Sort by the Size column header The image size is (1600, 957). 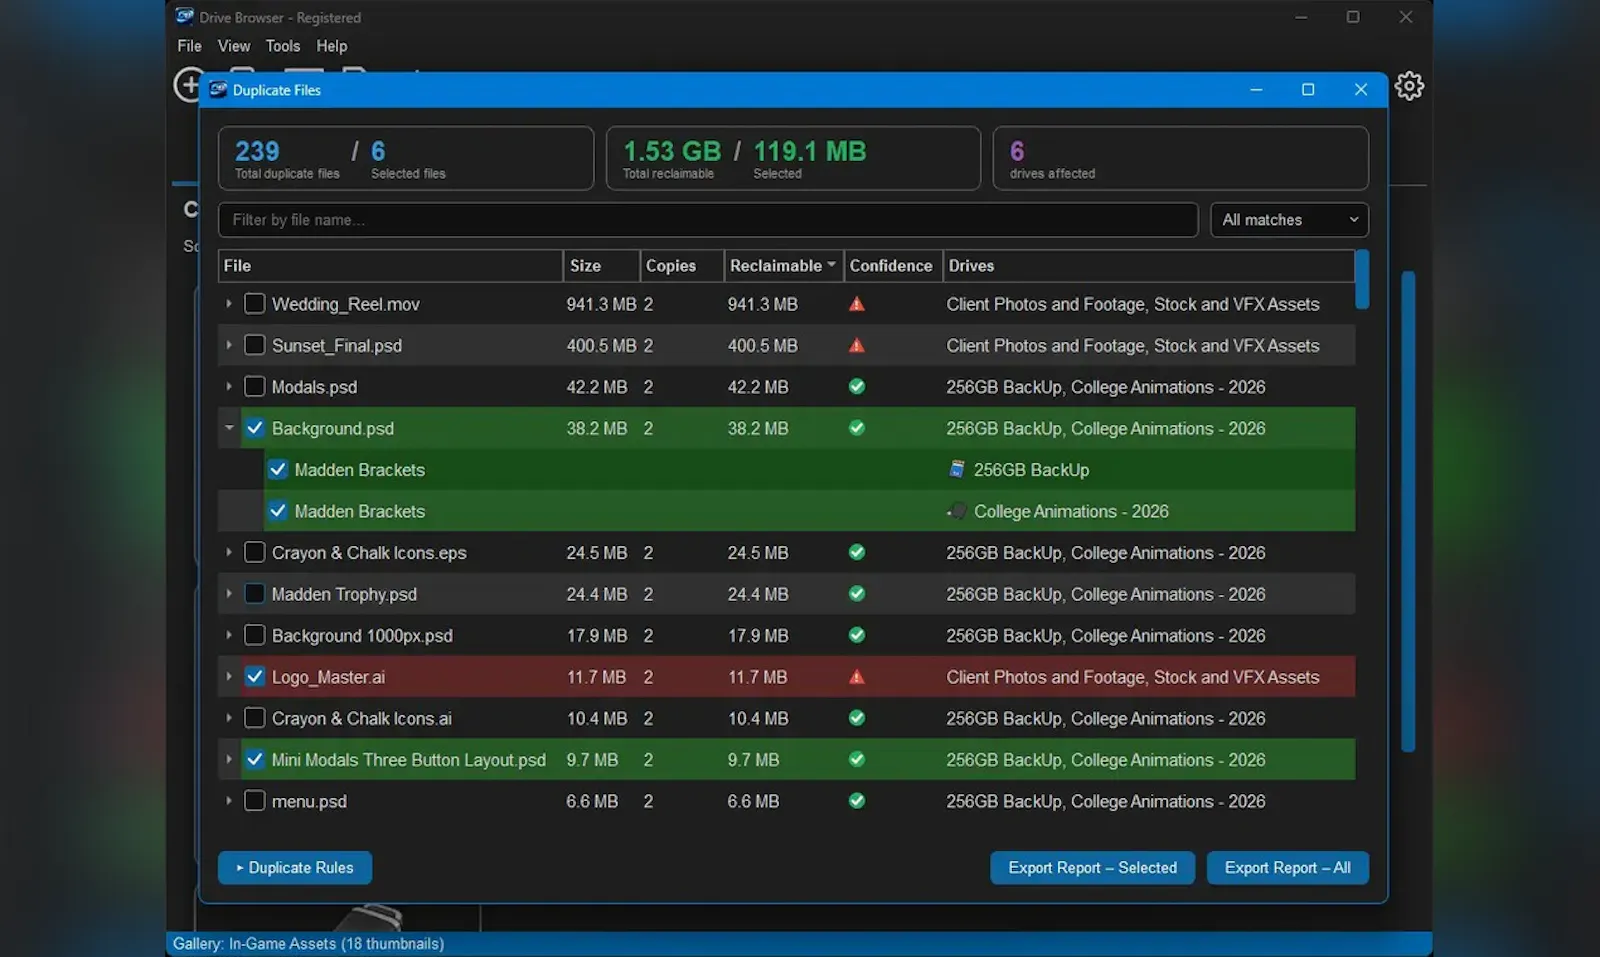601,266
